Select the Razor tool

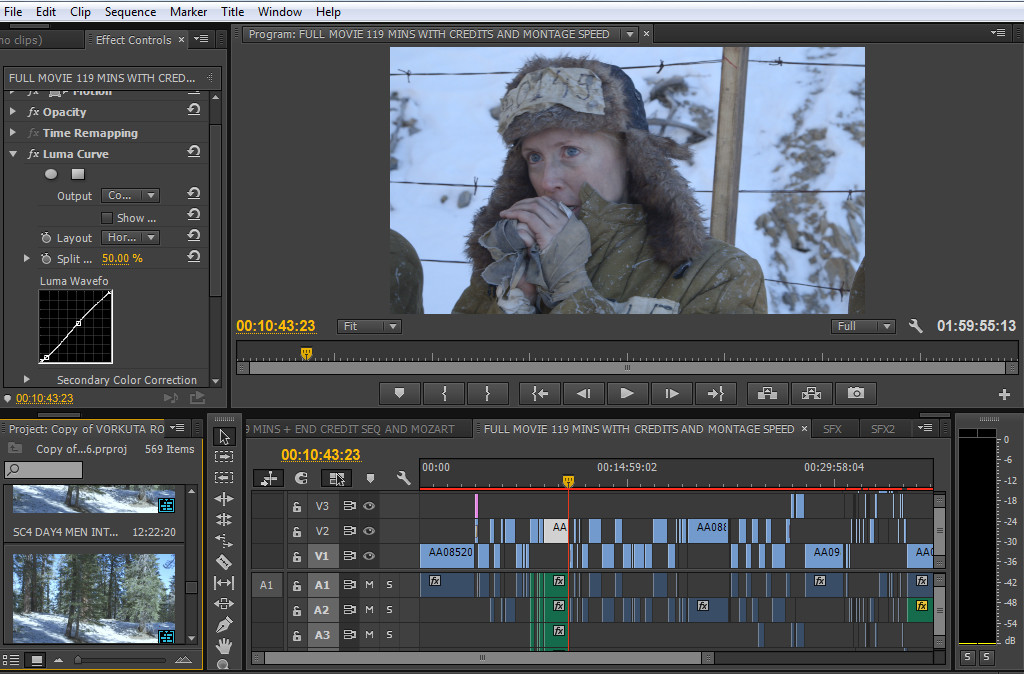[224, 562]
